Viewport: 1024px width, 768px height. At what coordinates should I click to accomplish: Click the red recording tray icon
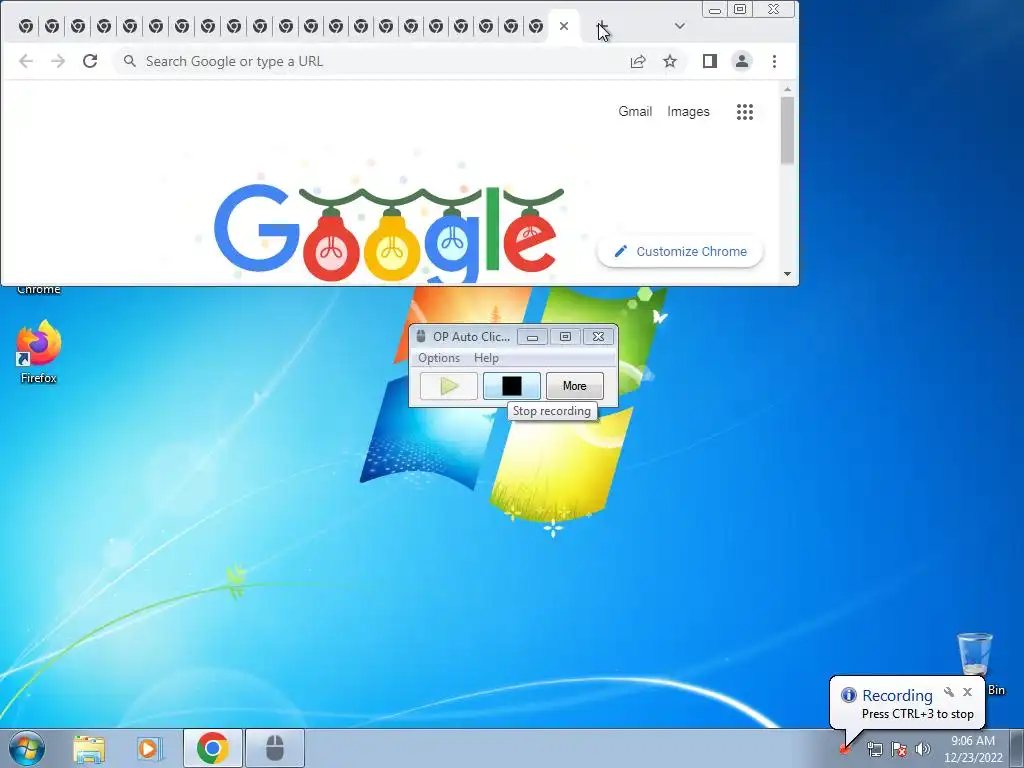click(846, 749)
